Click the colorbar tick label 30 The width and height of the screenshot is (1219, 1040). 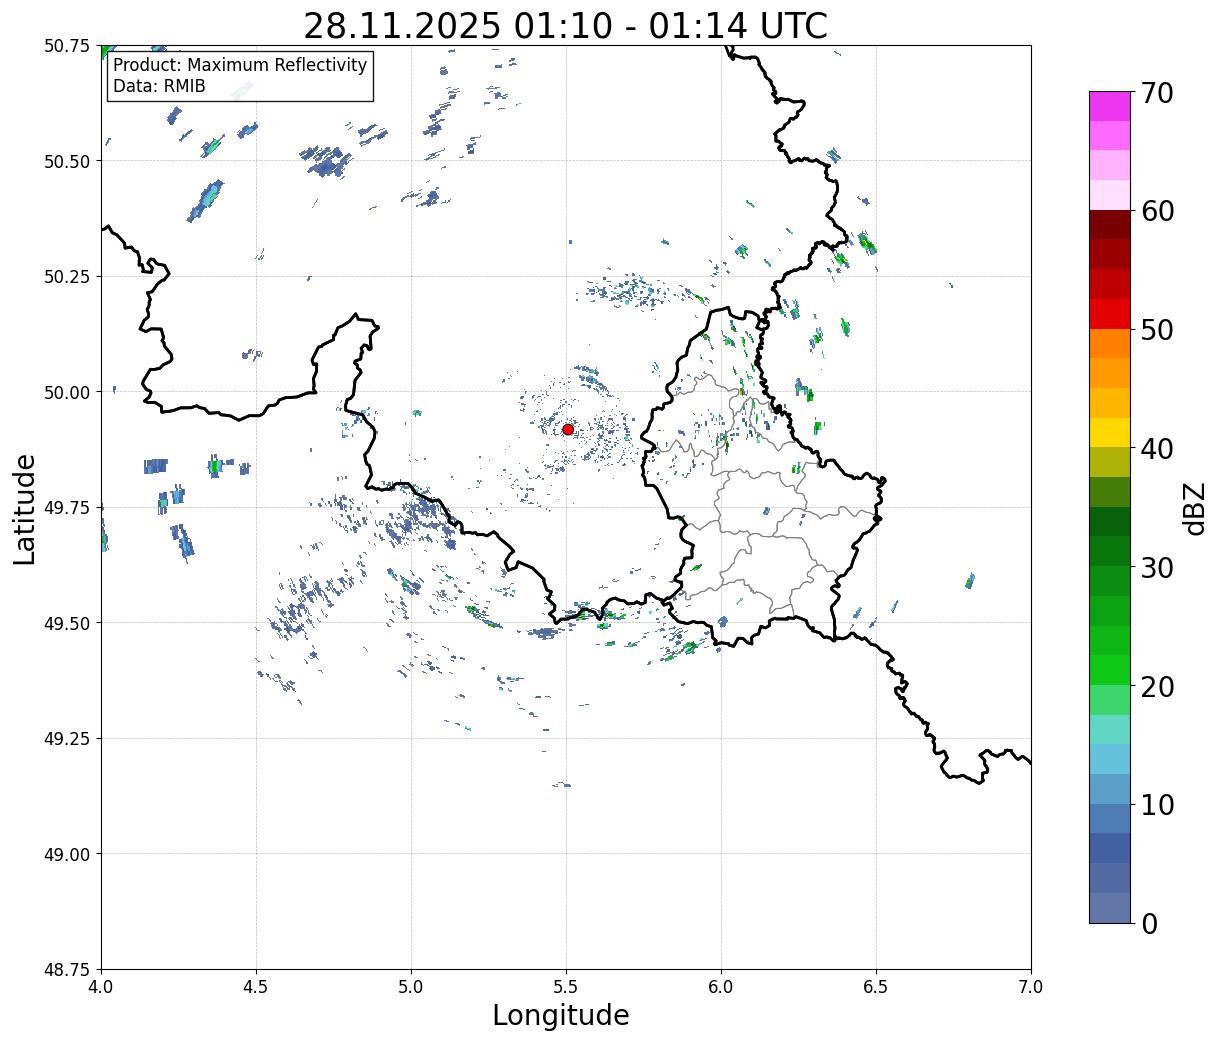[x=1157, y=568]
